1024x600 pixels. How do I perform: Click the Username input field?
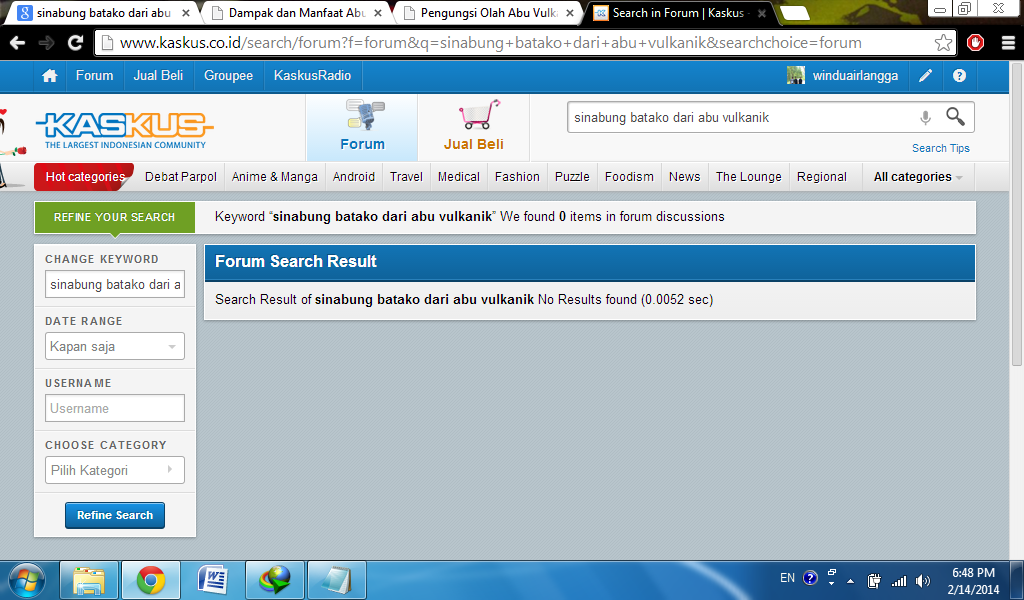(x=115, y=408)
